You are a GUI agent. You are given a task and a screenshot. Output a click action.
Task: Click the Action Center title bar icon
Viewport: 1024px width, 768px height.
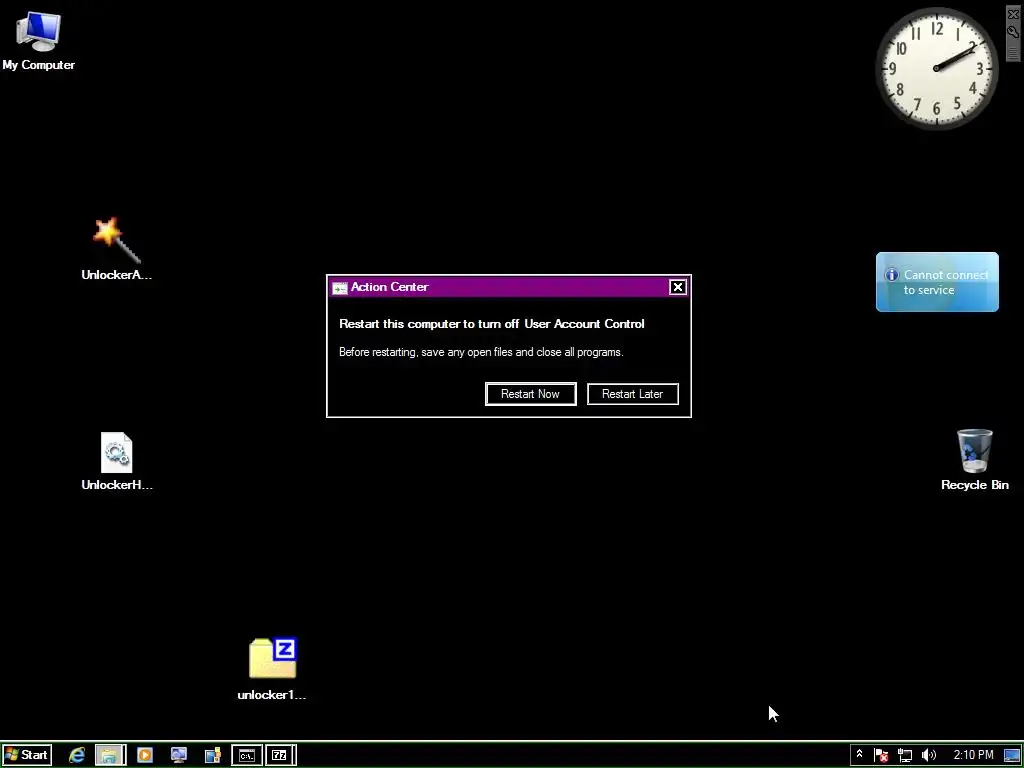[340, 287]
